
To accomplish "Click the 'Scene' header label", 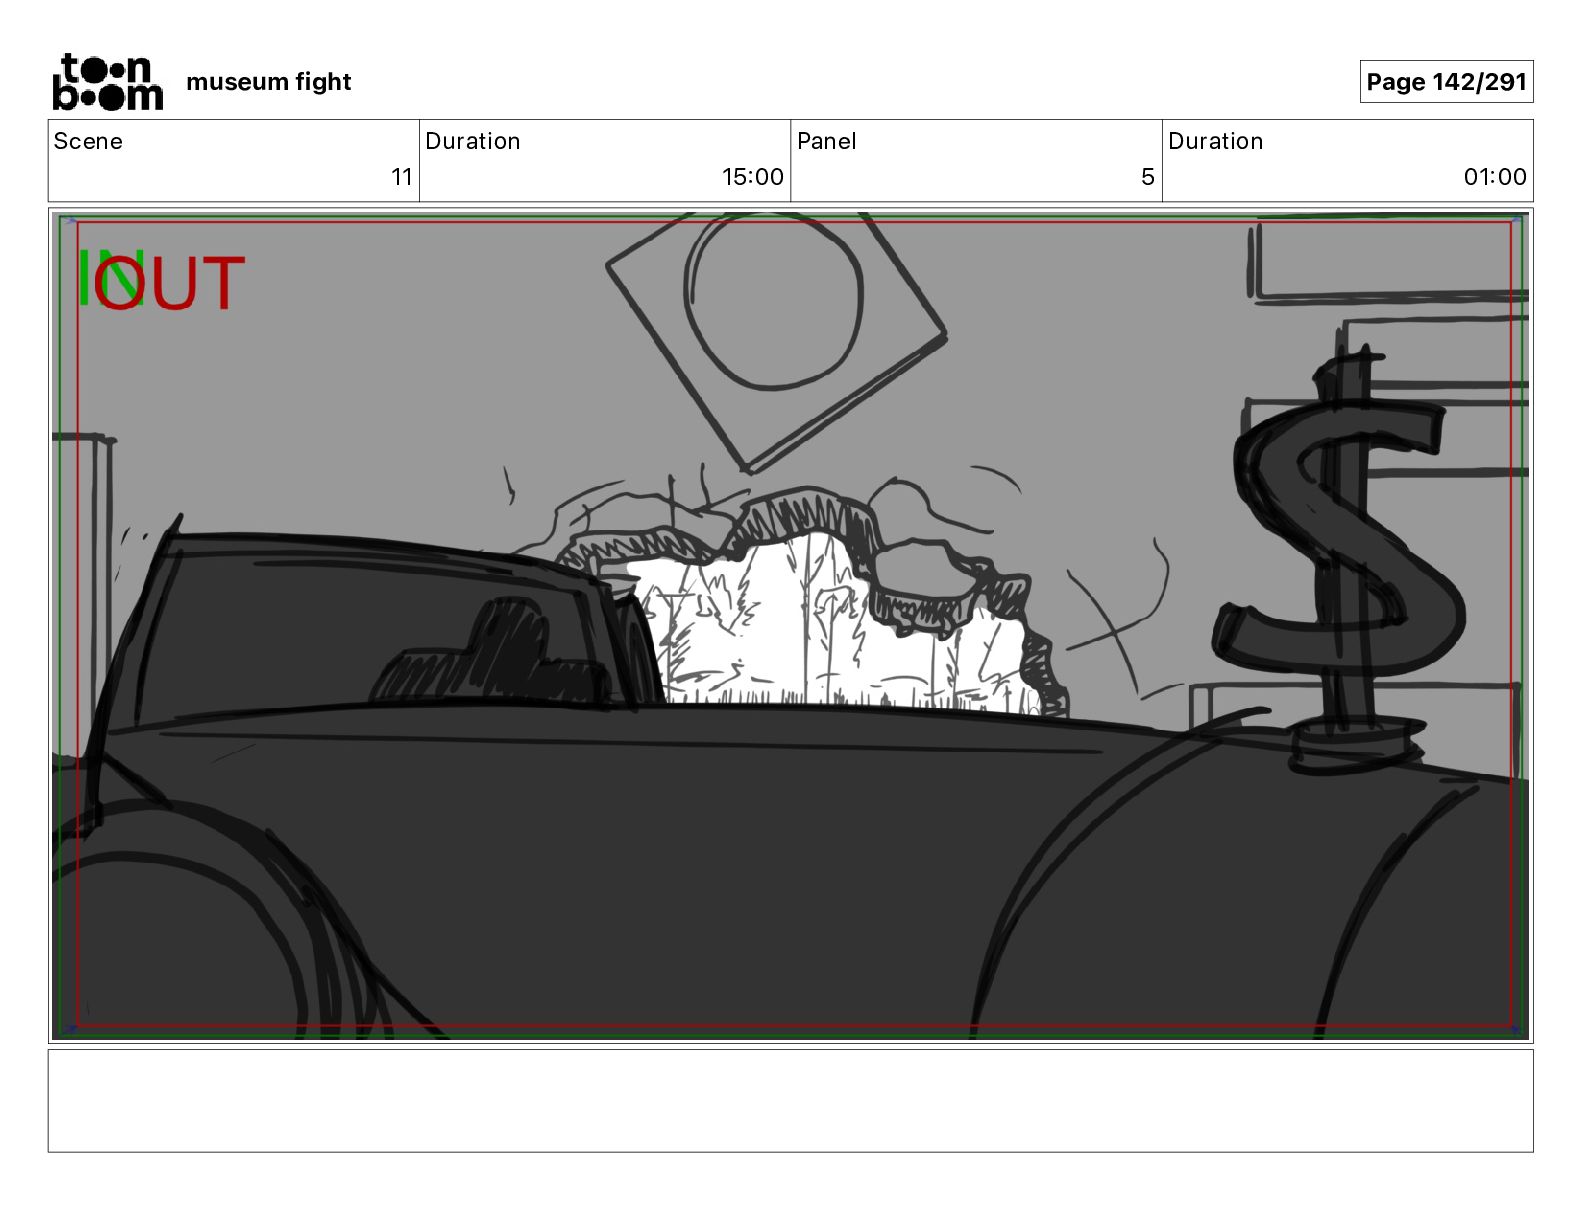I will coord(88,141).
